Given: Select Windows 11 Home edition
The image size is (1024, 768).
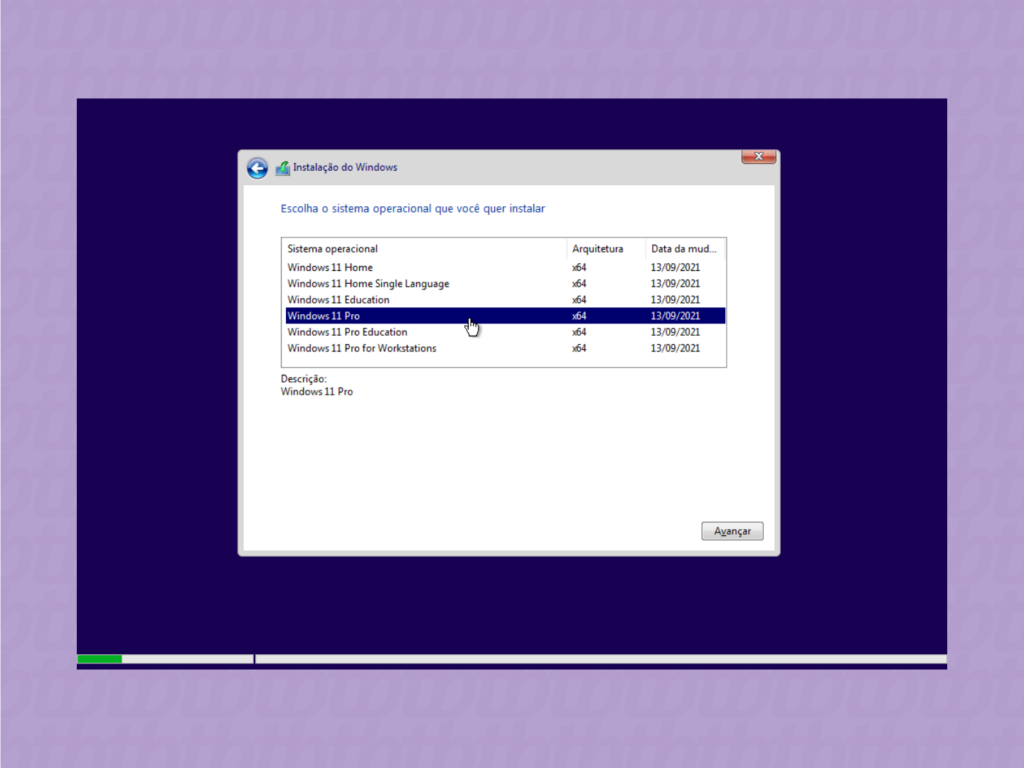Looking at the screenshot, I should coord(505,267).
